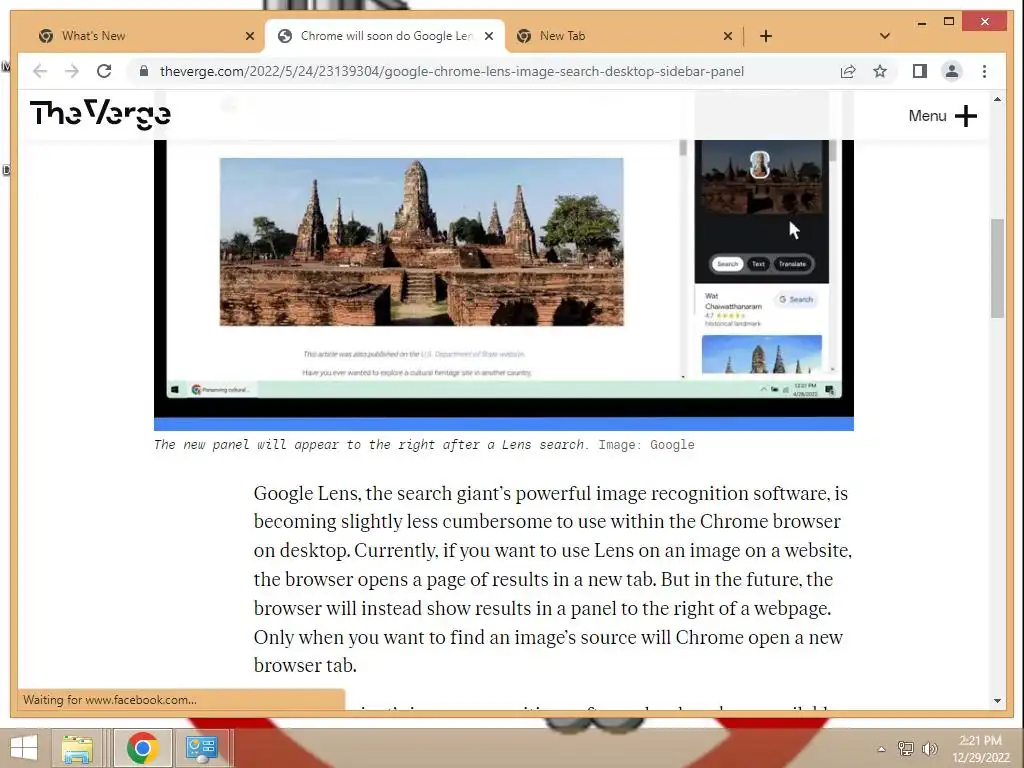Image resolution: width=1024 pixels, height=768 pixels.
Task: Open the Chrome profile menu
Action: [952, 71]
